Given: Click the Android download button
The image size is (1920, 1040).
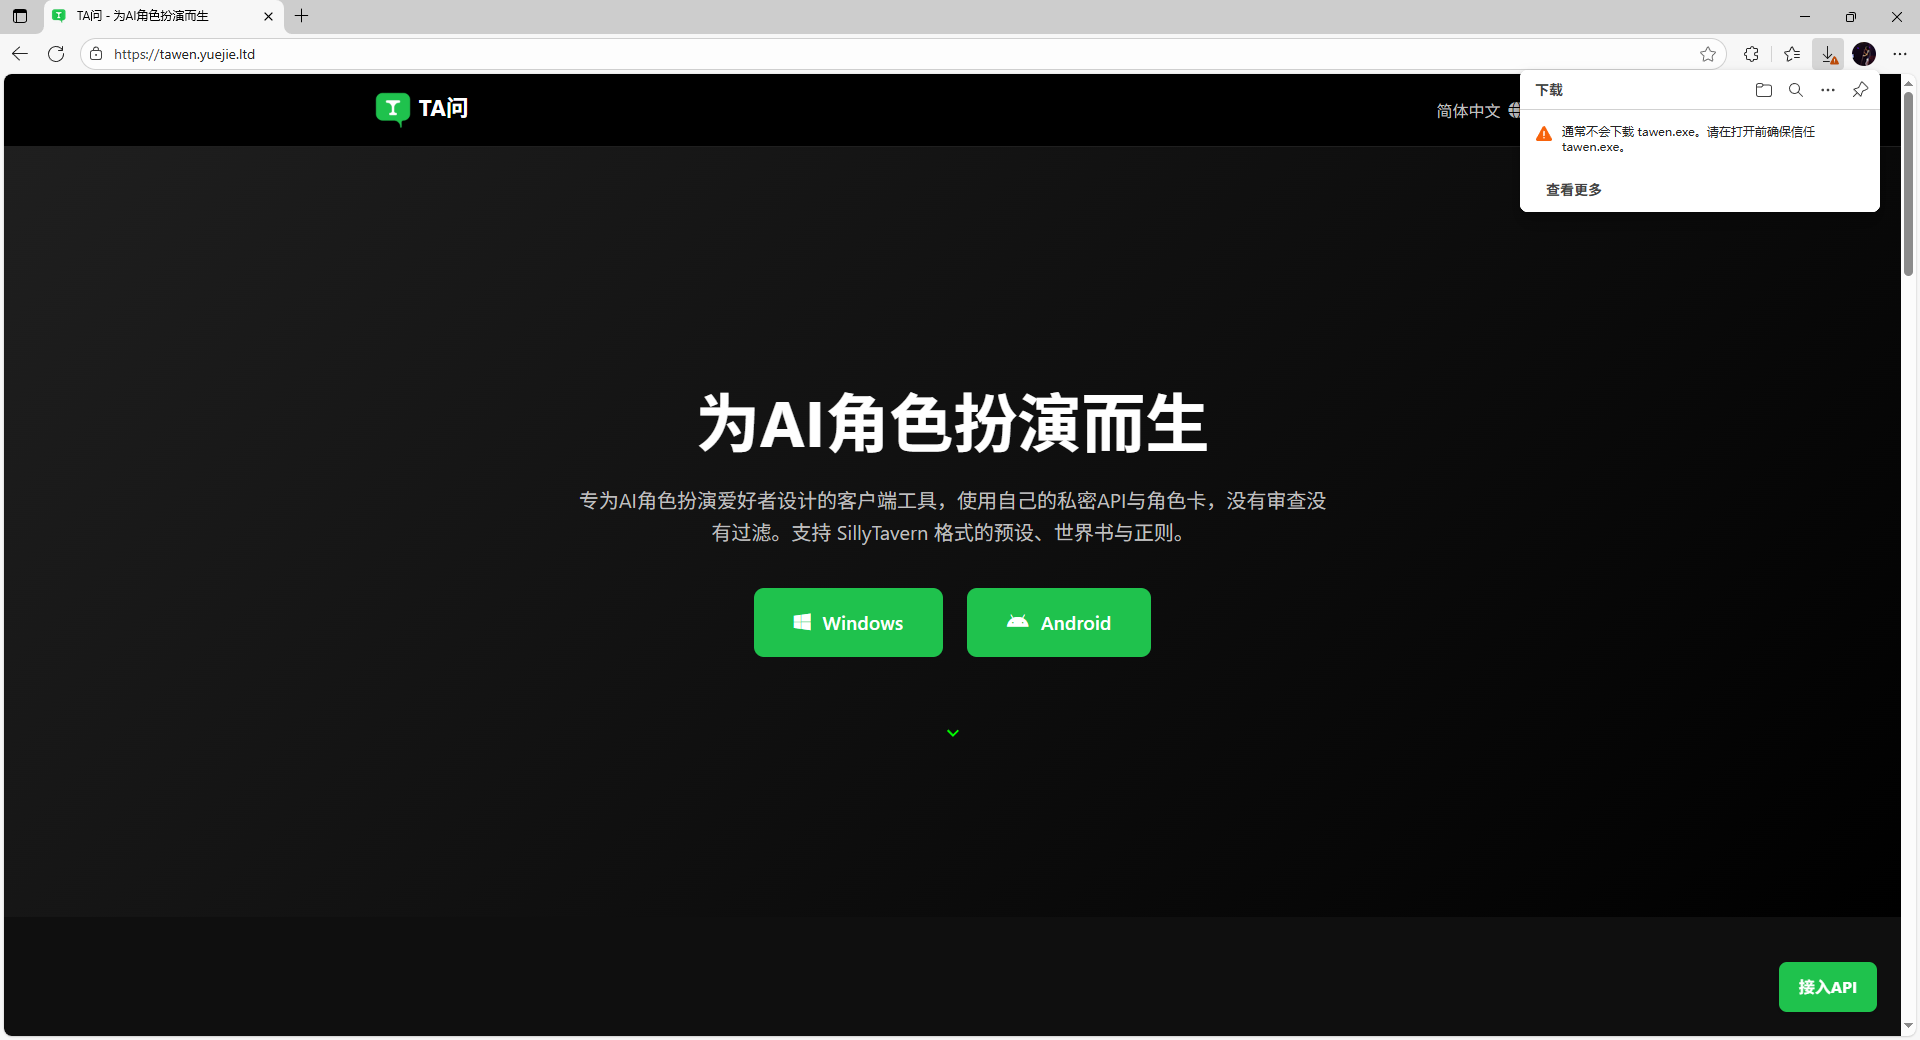Looking at the screenshot, I should point(1058,622).
